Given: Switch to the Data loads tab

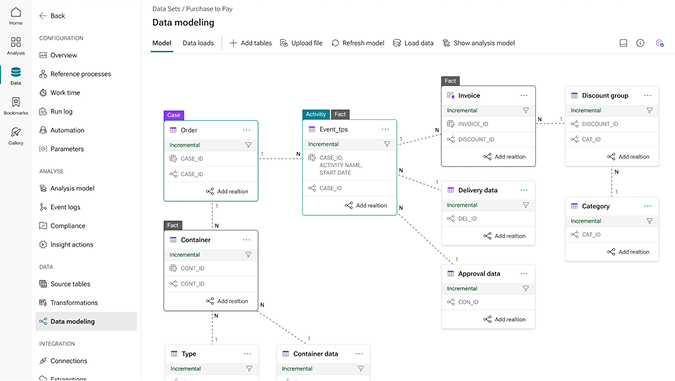Looking at the screenshot, I should click(x=198, y=43).
